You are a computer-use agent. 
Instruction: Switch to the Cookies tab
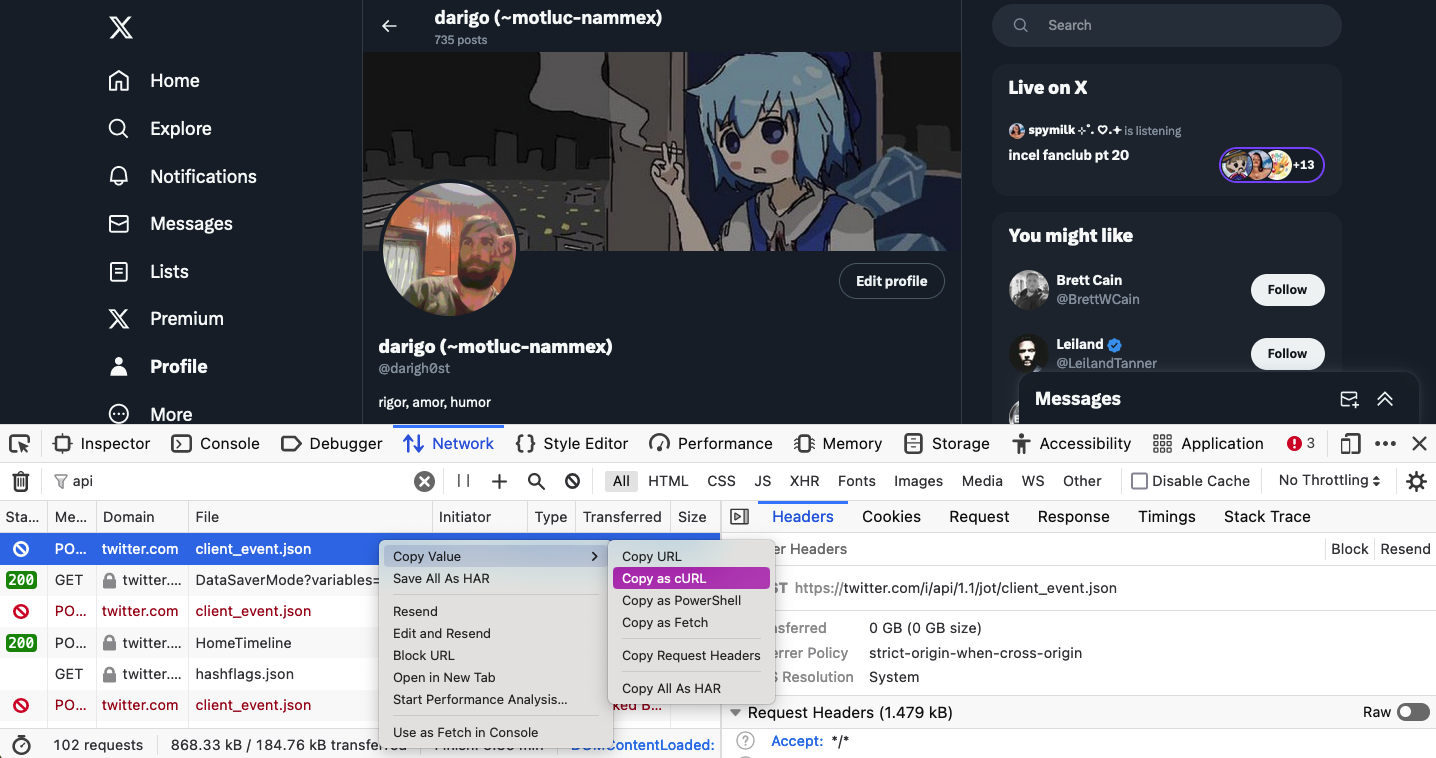[x=891, y=517]
